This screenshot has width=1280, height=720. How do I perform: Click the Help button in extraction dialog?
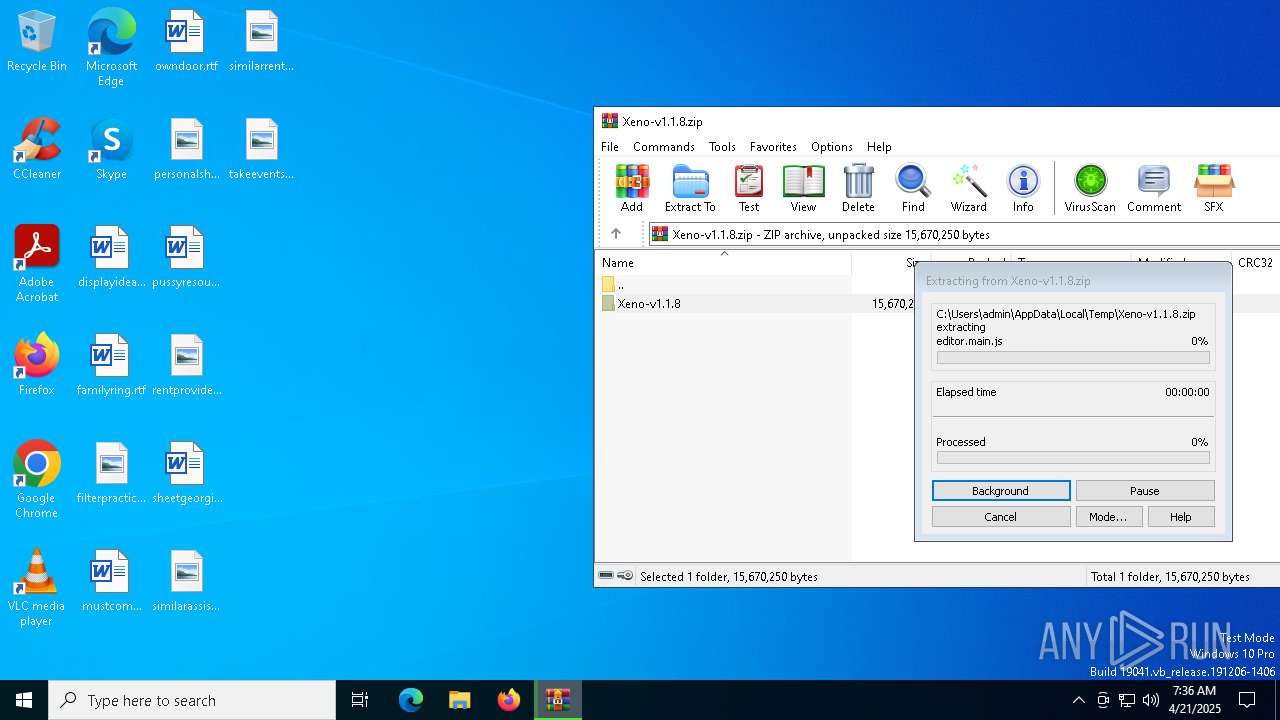coord(1181,517)
